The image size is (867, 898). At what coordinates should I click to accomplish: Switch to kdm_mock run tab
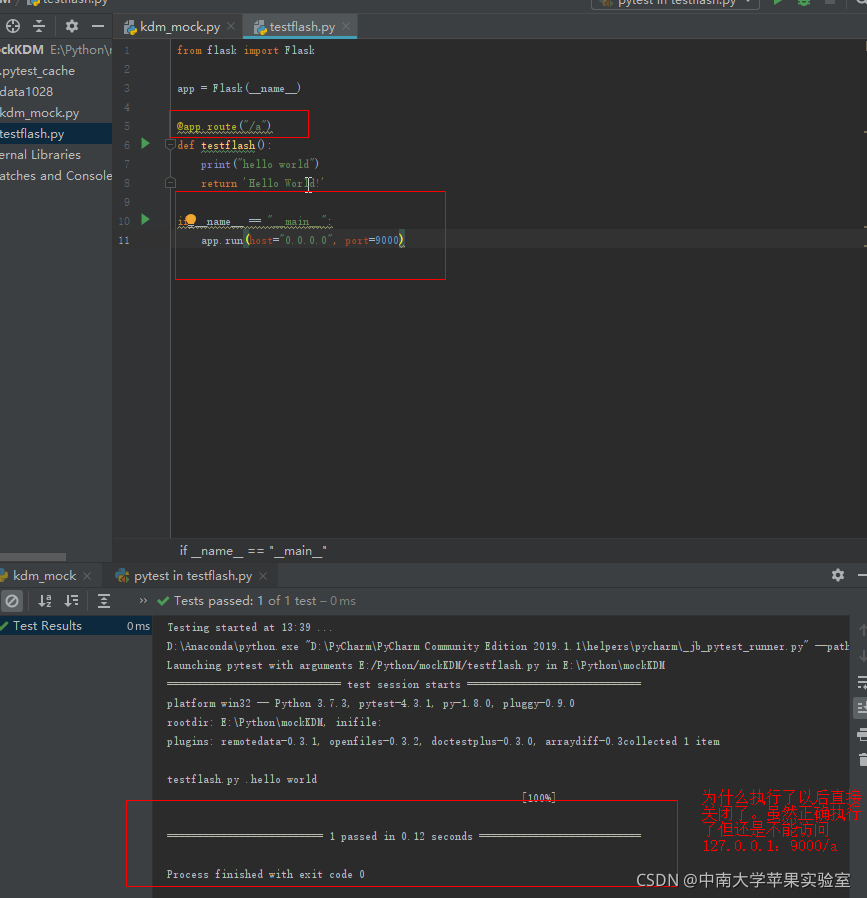coord(44,576)
